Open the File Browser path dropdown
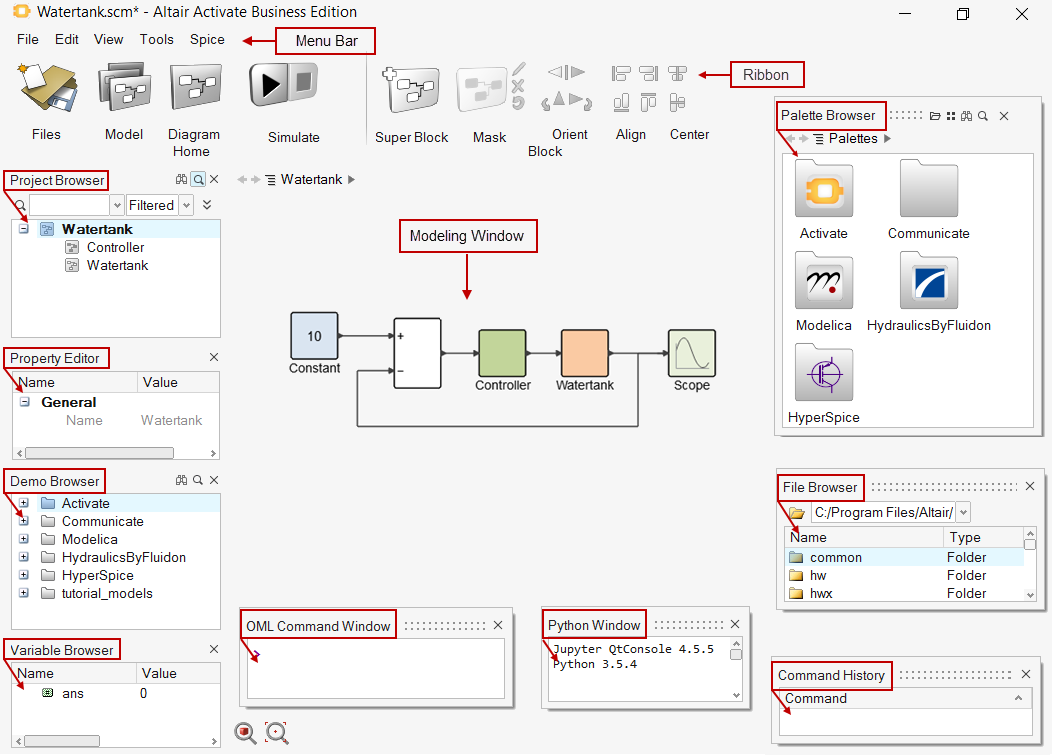The width and height of the screenshot is (1052, 755). pyautogui.click(x=963, y=513)
